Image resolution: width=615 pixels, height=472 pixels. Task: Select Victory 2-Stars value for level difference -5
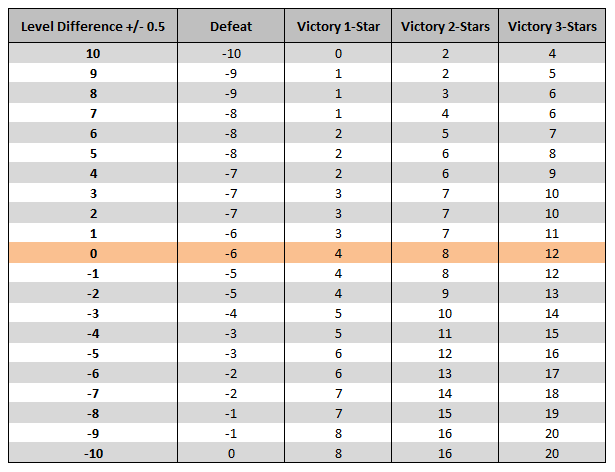point(445,353)
